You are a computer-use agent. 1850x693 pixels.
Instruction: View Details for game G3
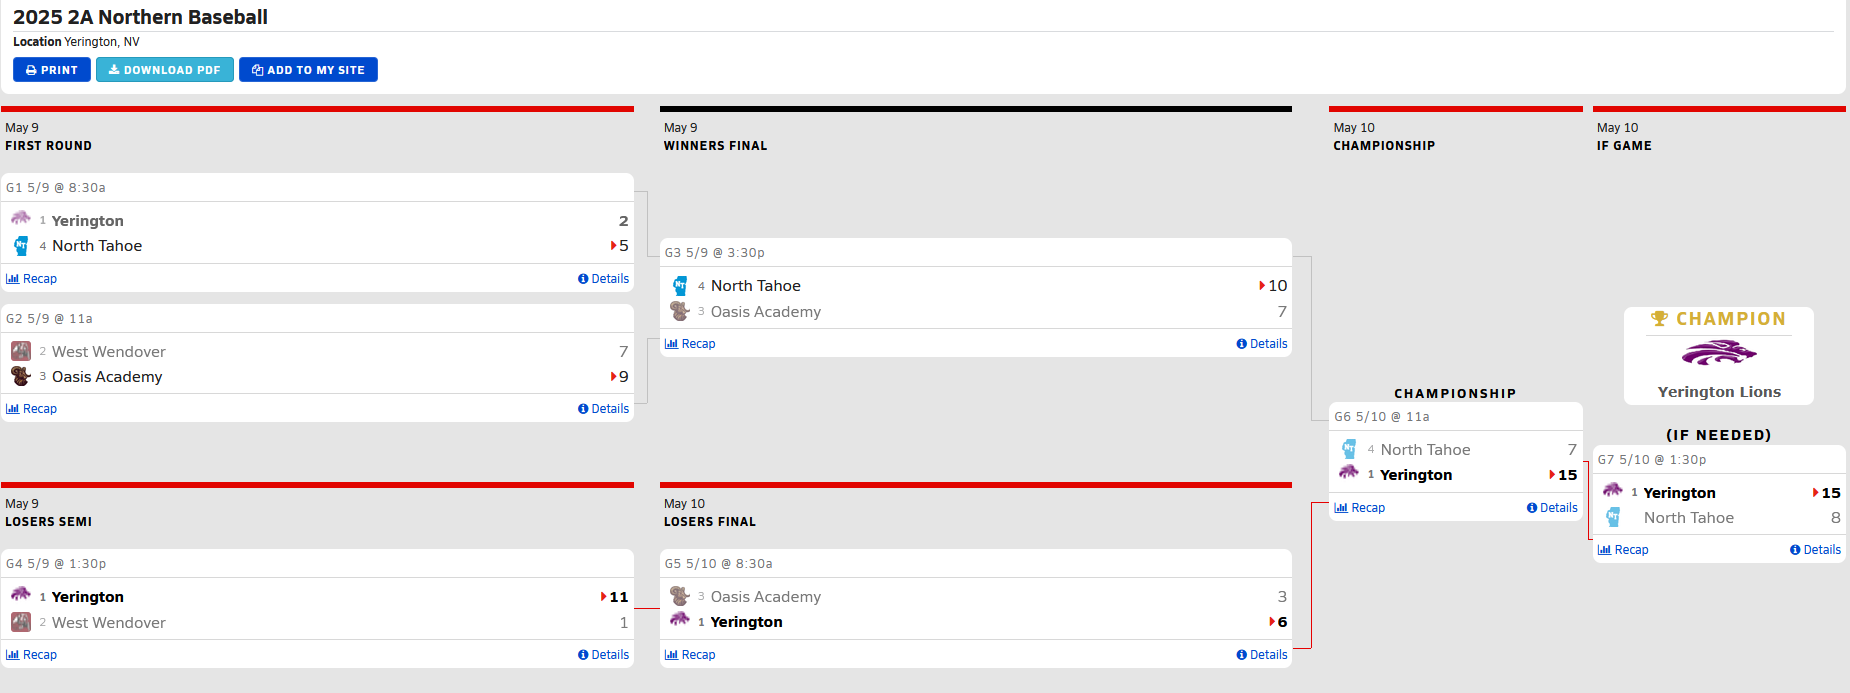pos(1262,344)
